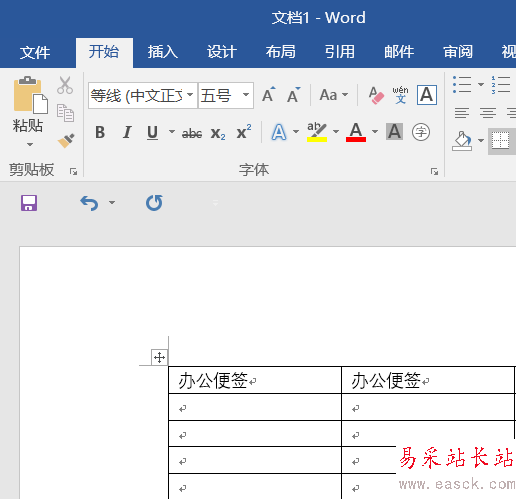The width and height of the screenshot is (516, 499).
Task: Click the numbered list icon
Action: click(501, 84)
